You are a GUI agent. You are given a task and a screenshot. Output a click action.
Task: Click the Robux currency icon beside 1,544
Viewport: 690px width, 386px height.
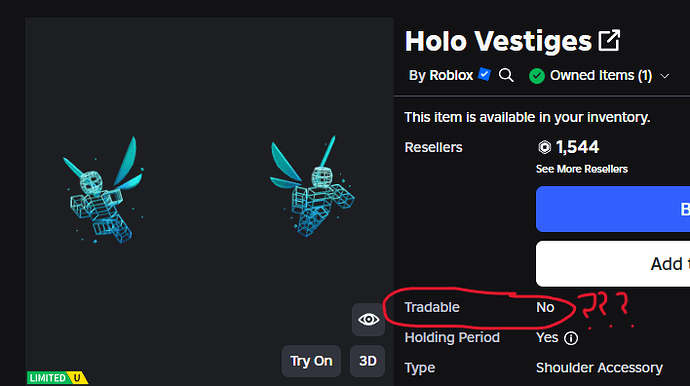(x=544, y=147)
